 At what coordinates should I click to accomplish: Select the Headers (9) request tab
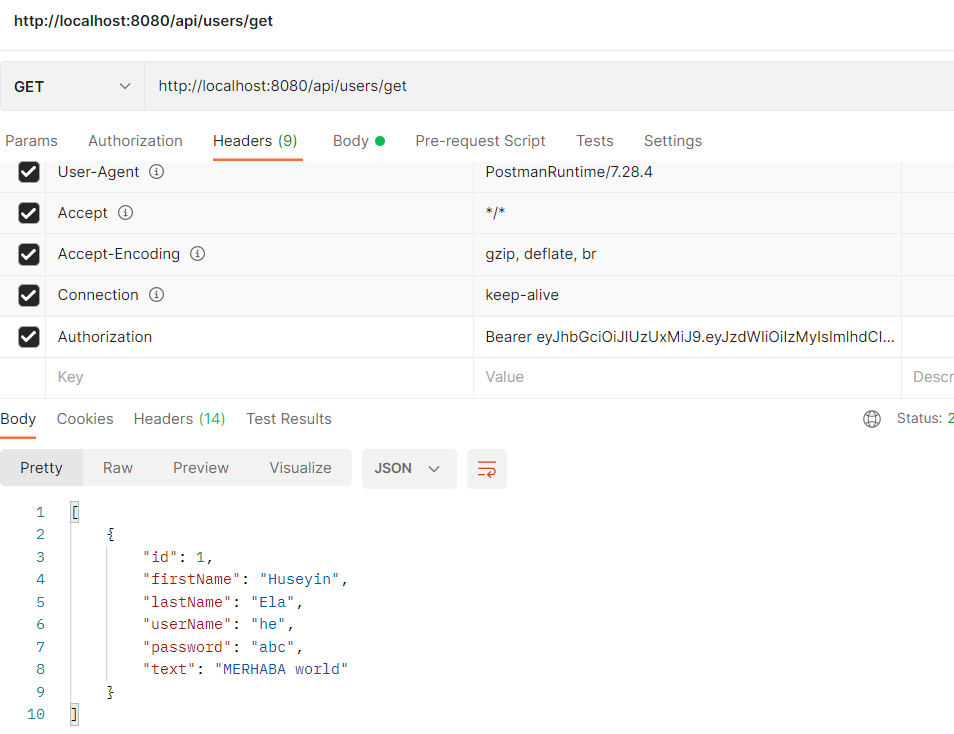[x=255, y=141]
